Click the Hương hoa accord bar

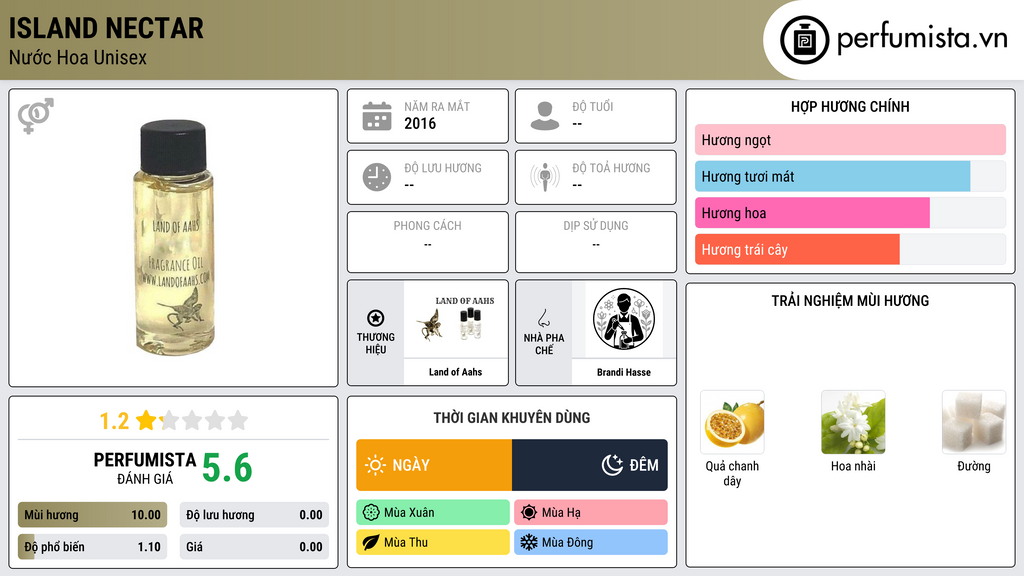[x=850, y=213]
